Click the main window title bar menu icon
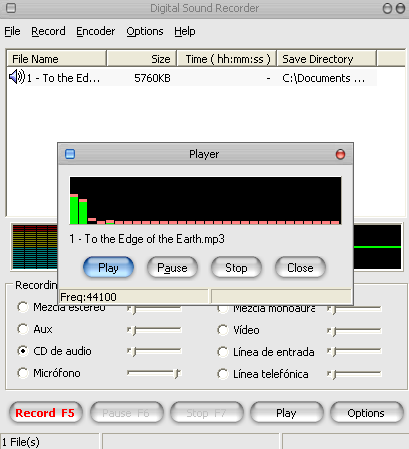The width and height of the screenshot is (409, 449). coord(11,8)
